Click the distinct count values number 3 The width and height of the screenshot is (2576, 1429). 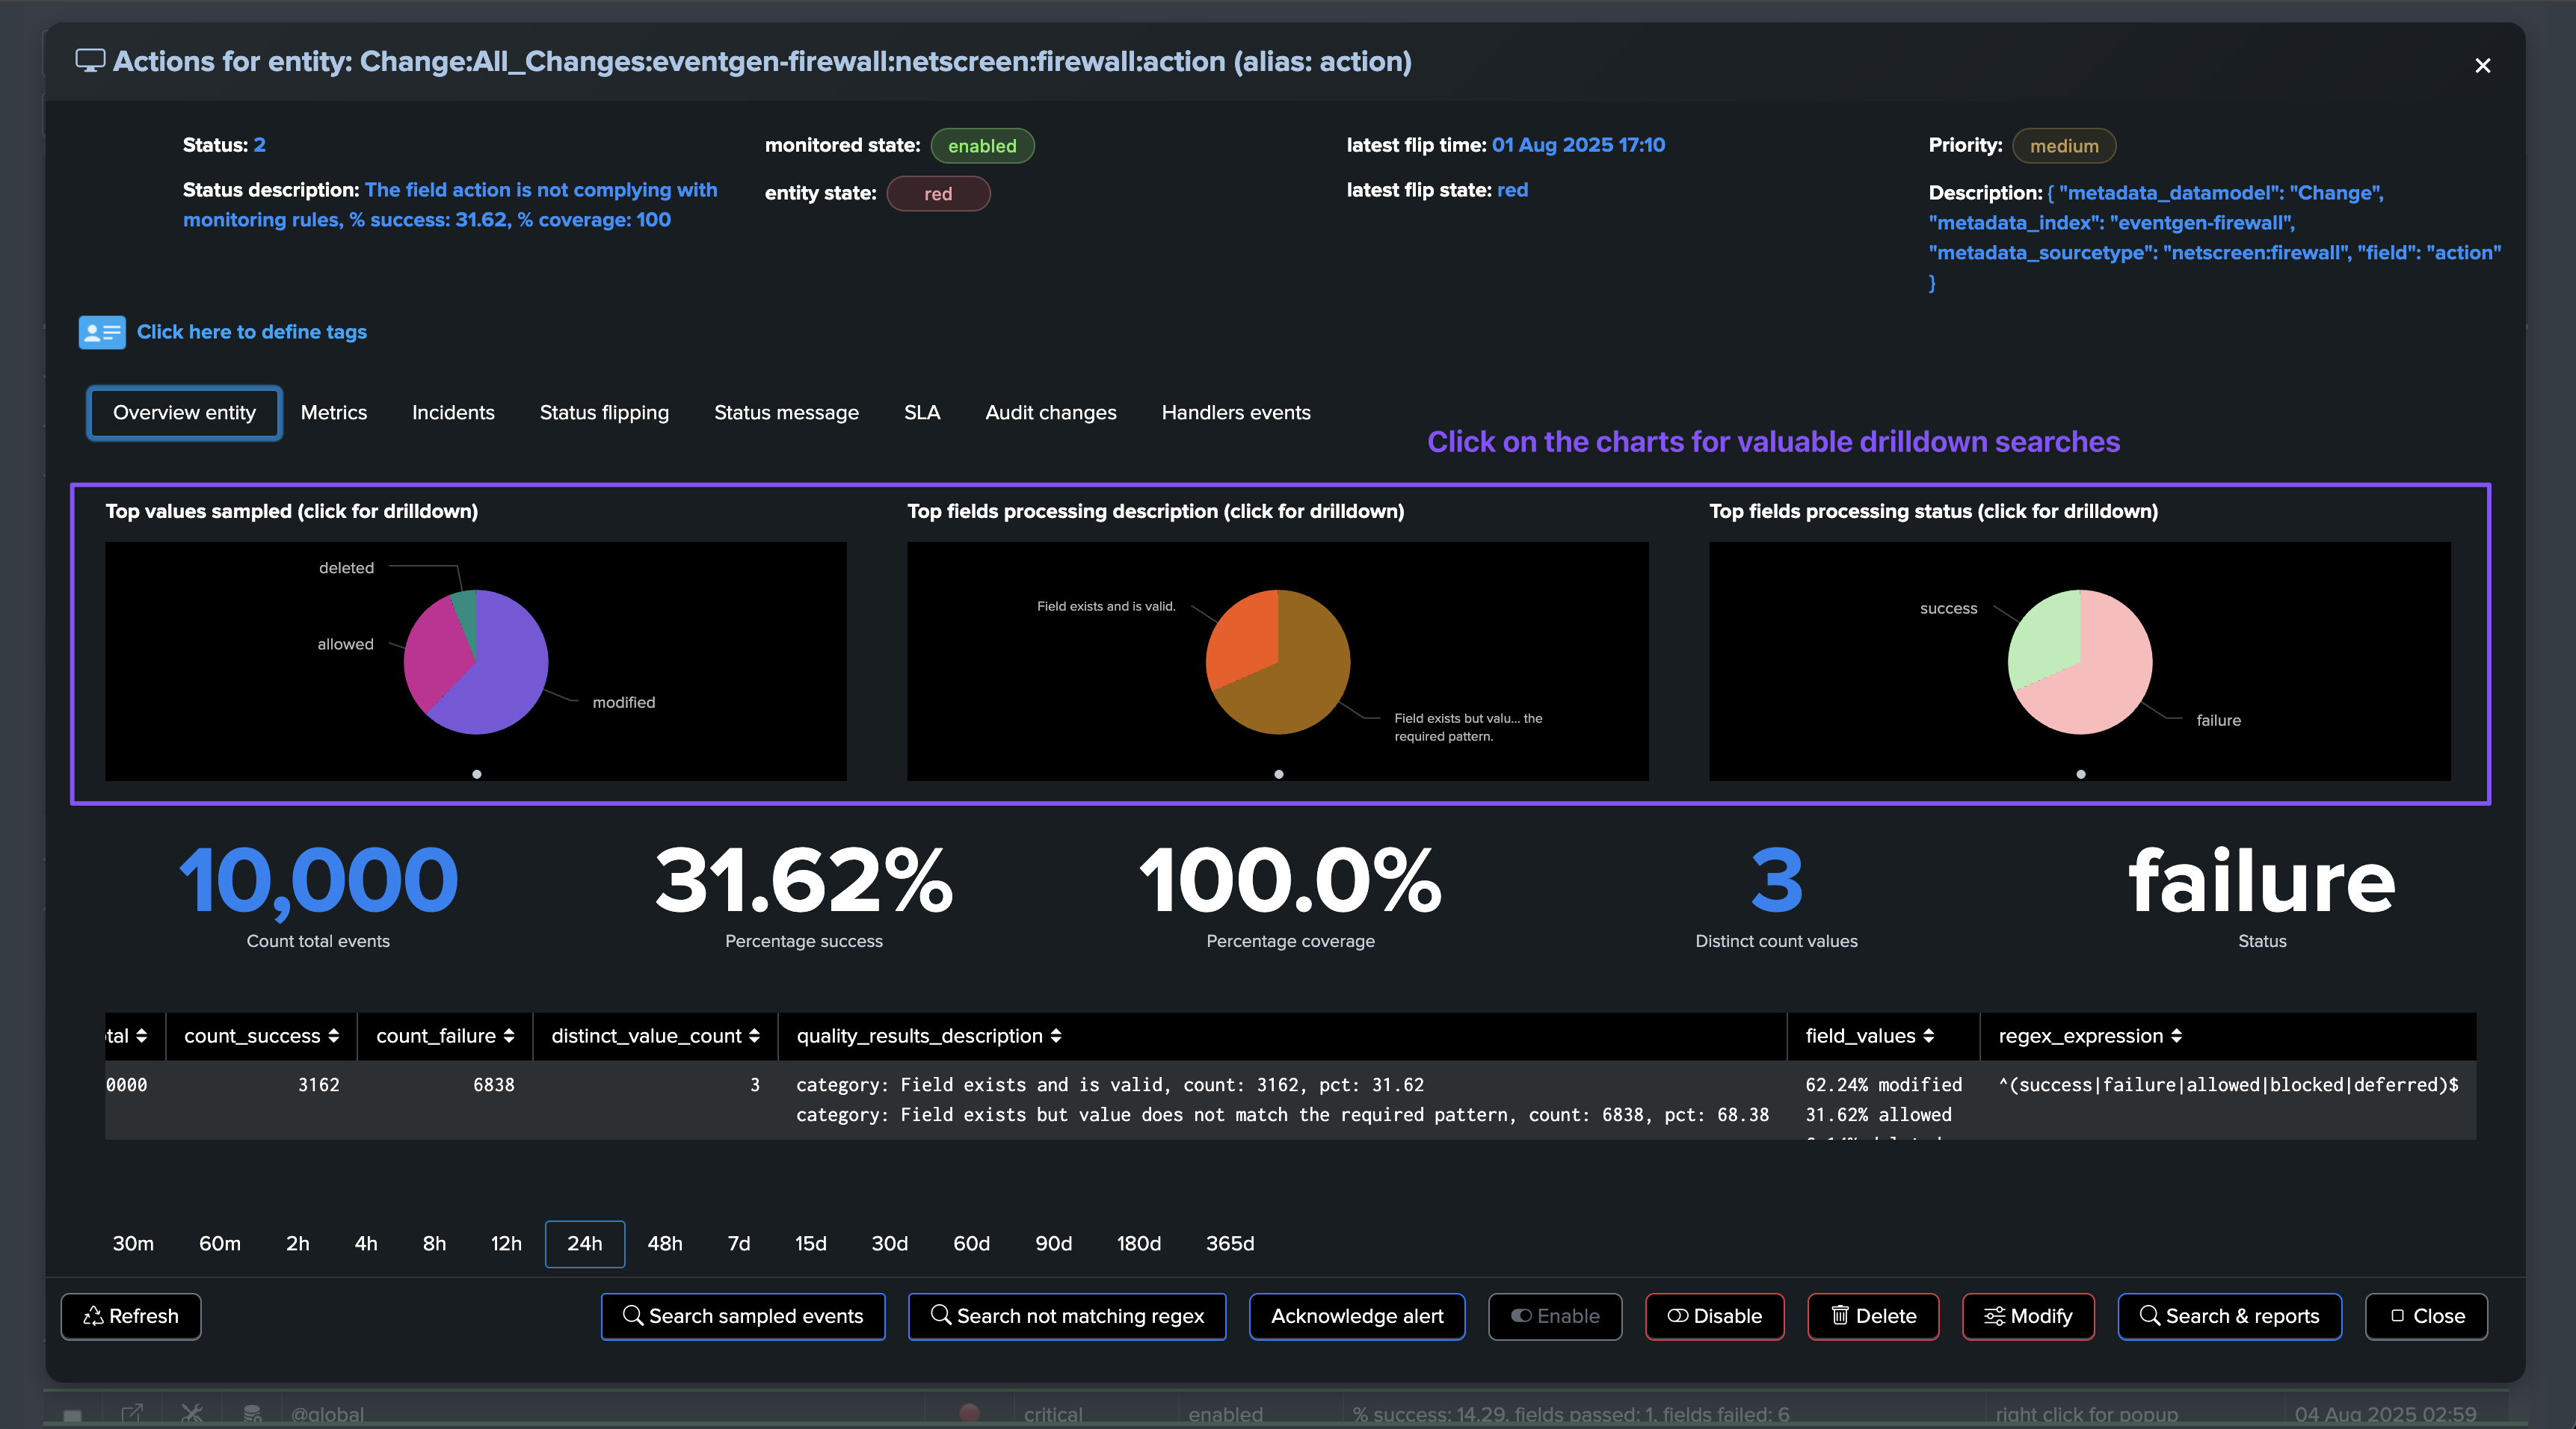[x=1777, y=881]
